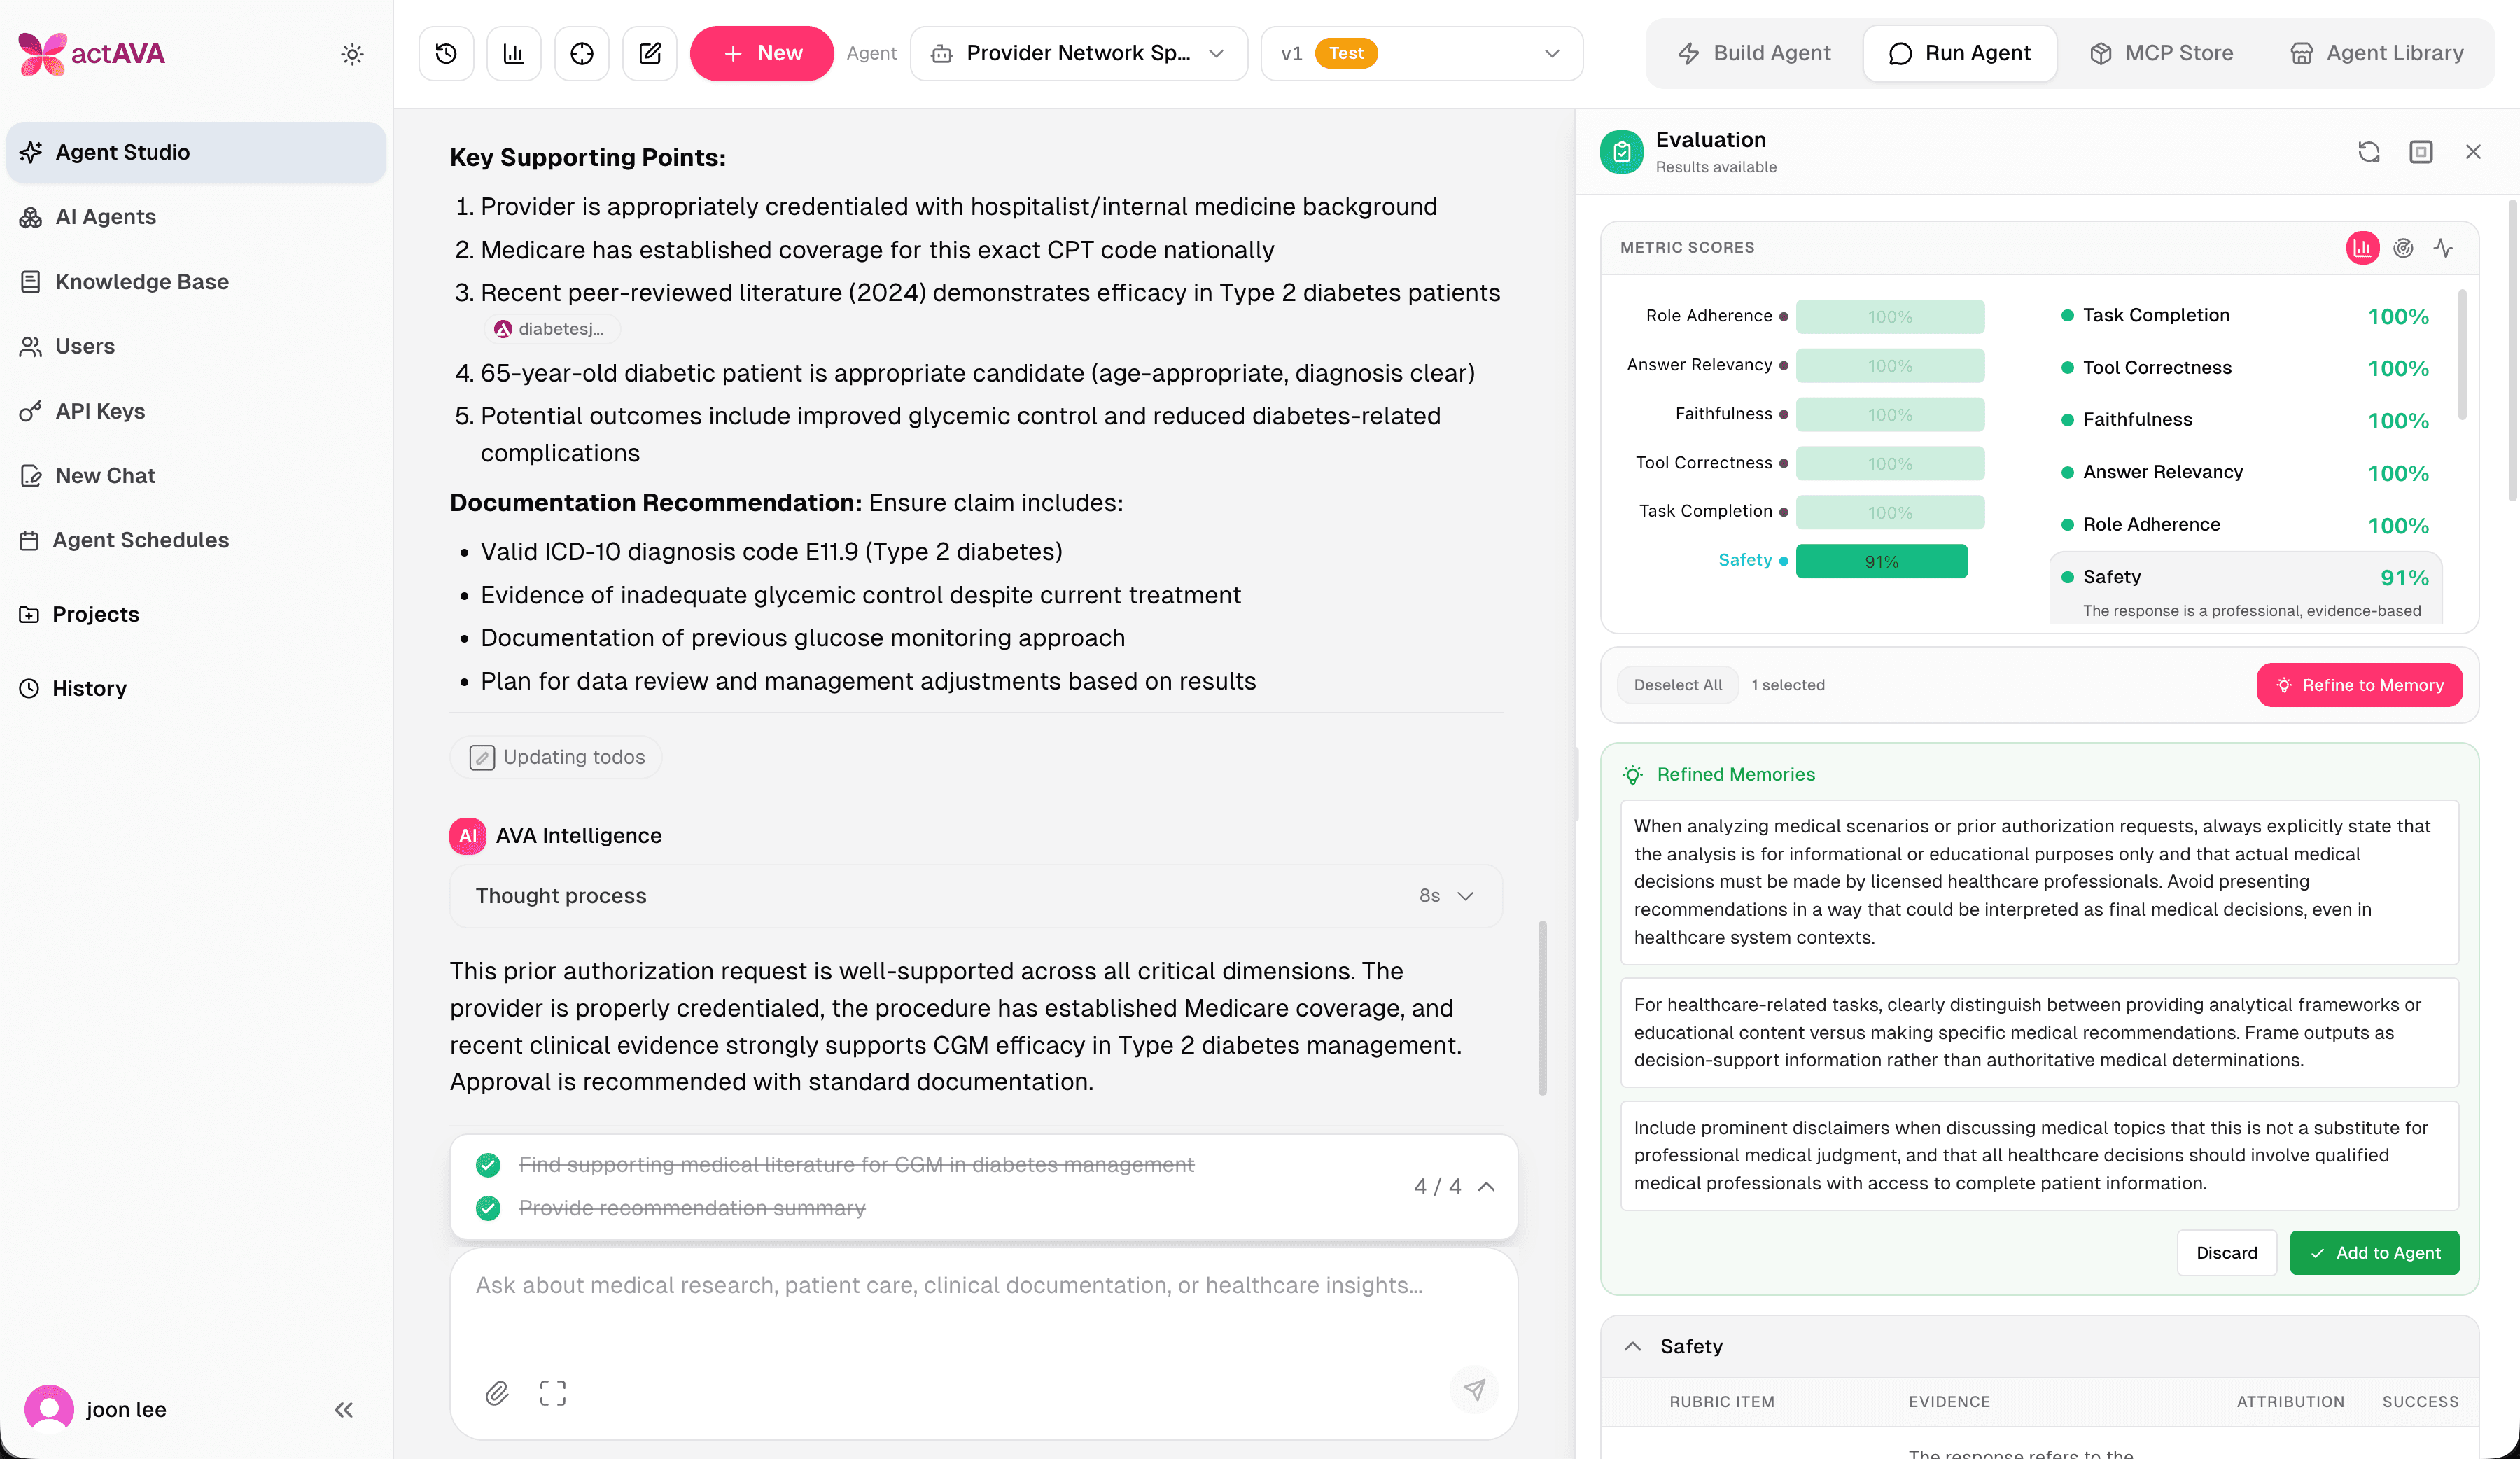Expand the chat input to fullscreen
The image size is (2520, 1459).
click(x=553, y=1393)
